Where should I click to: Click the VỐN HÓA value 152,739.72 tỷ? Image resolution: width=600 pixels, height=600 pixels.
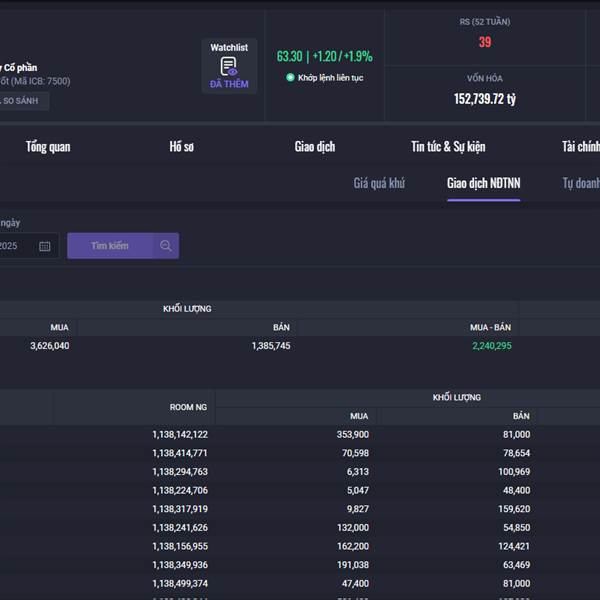click(484, 99)
